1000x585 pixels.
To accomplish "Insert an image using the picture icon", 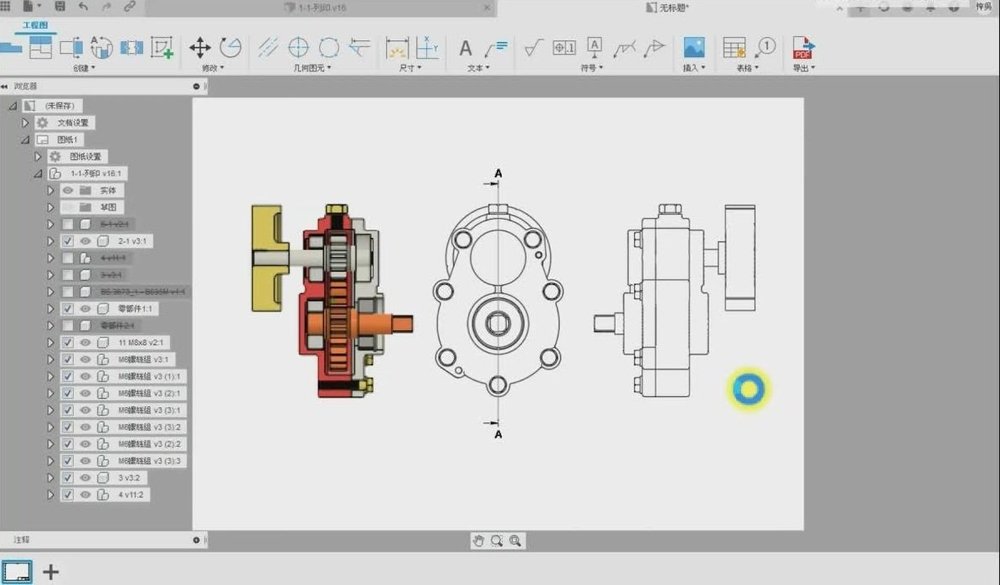I will (x=694, y=47).
